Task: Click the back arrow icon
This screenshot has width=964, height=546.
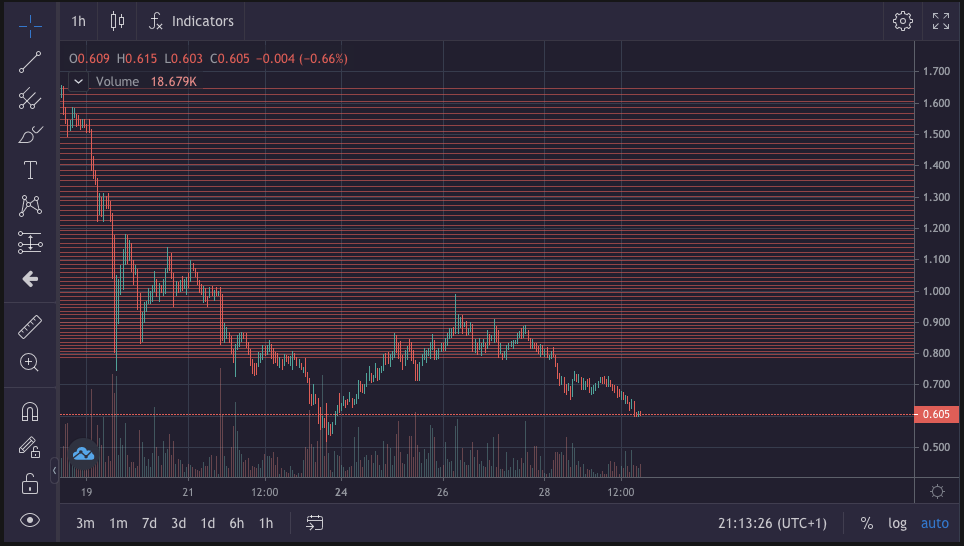Action: 30,279
